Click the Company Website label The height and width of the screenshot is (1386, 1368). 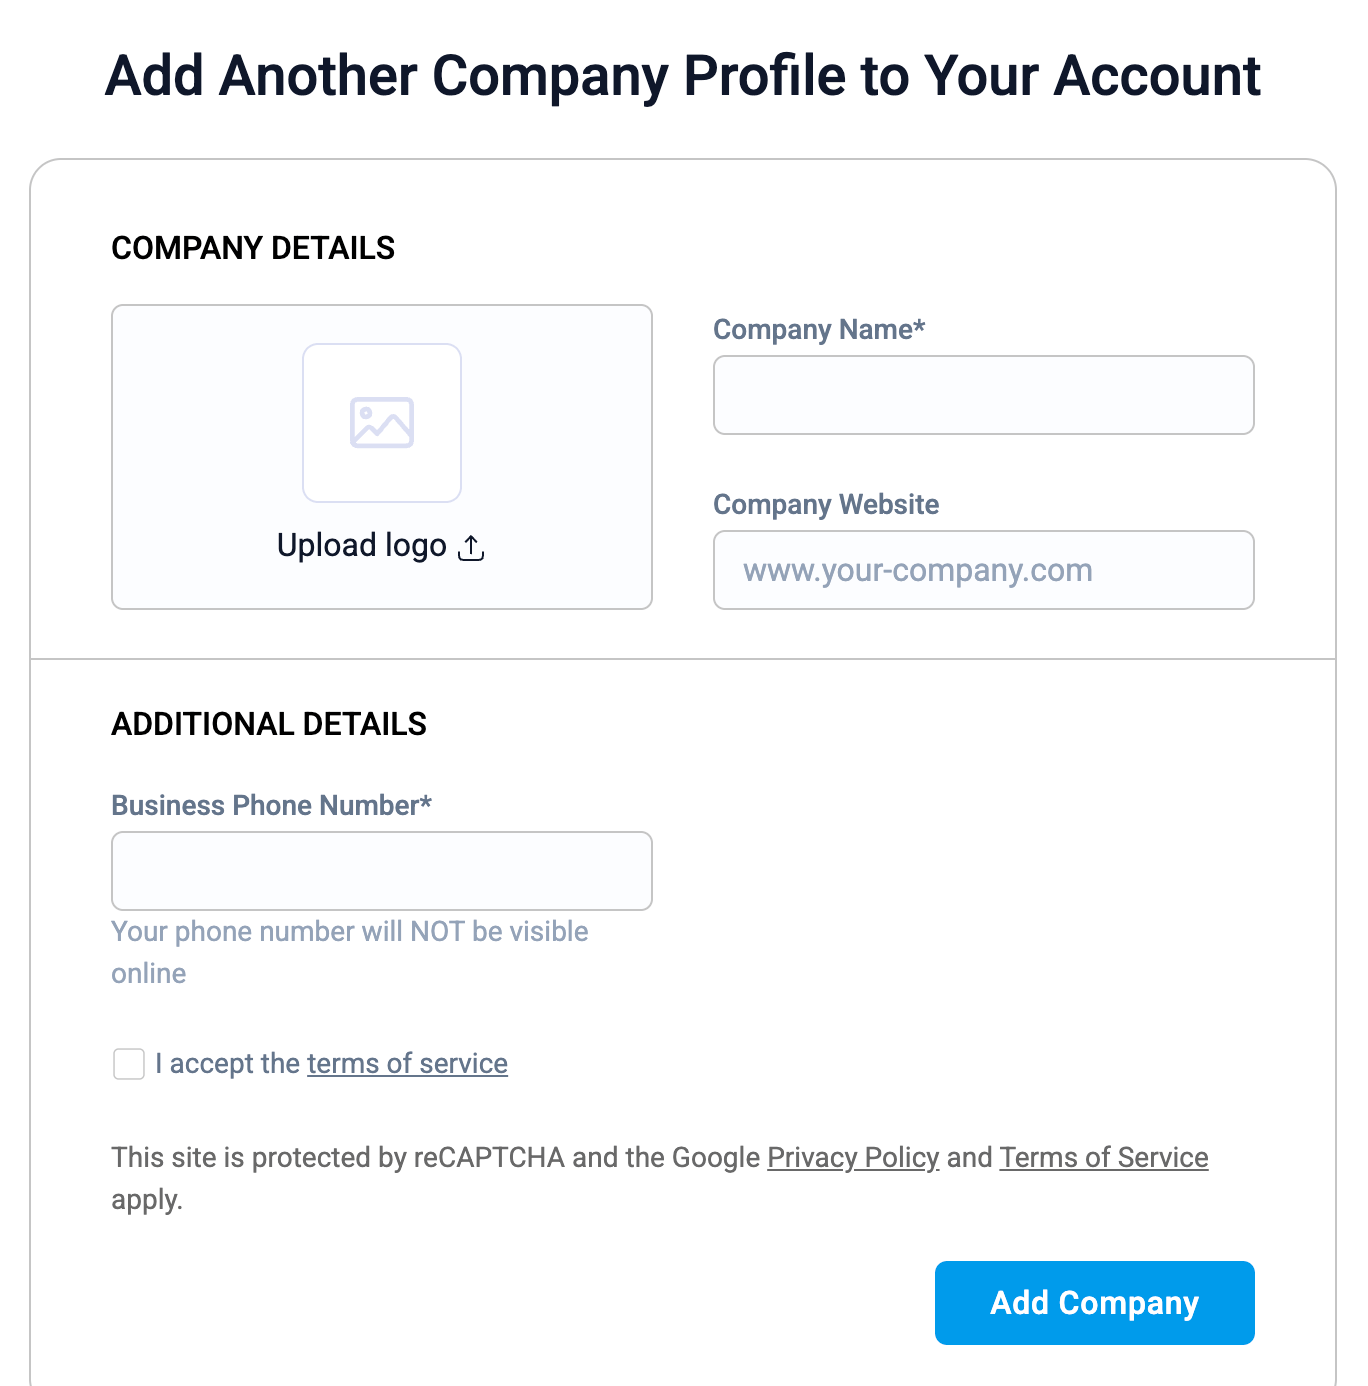(x=826, y=505)
